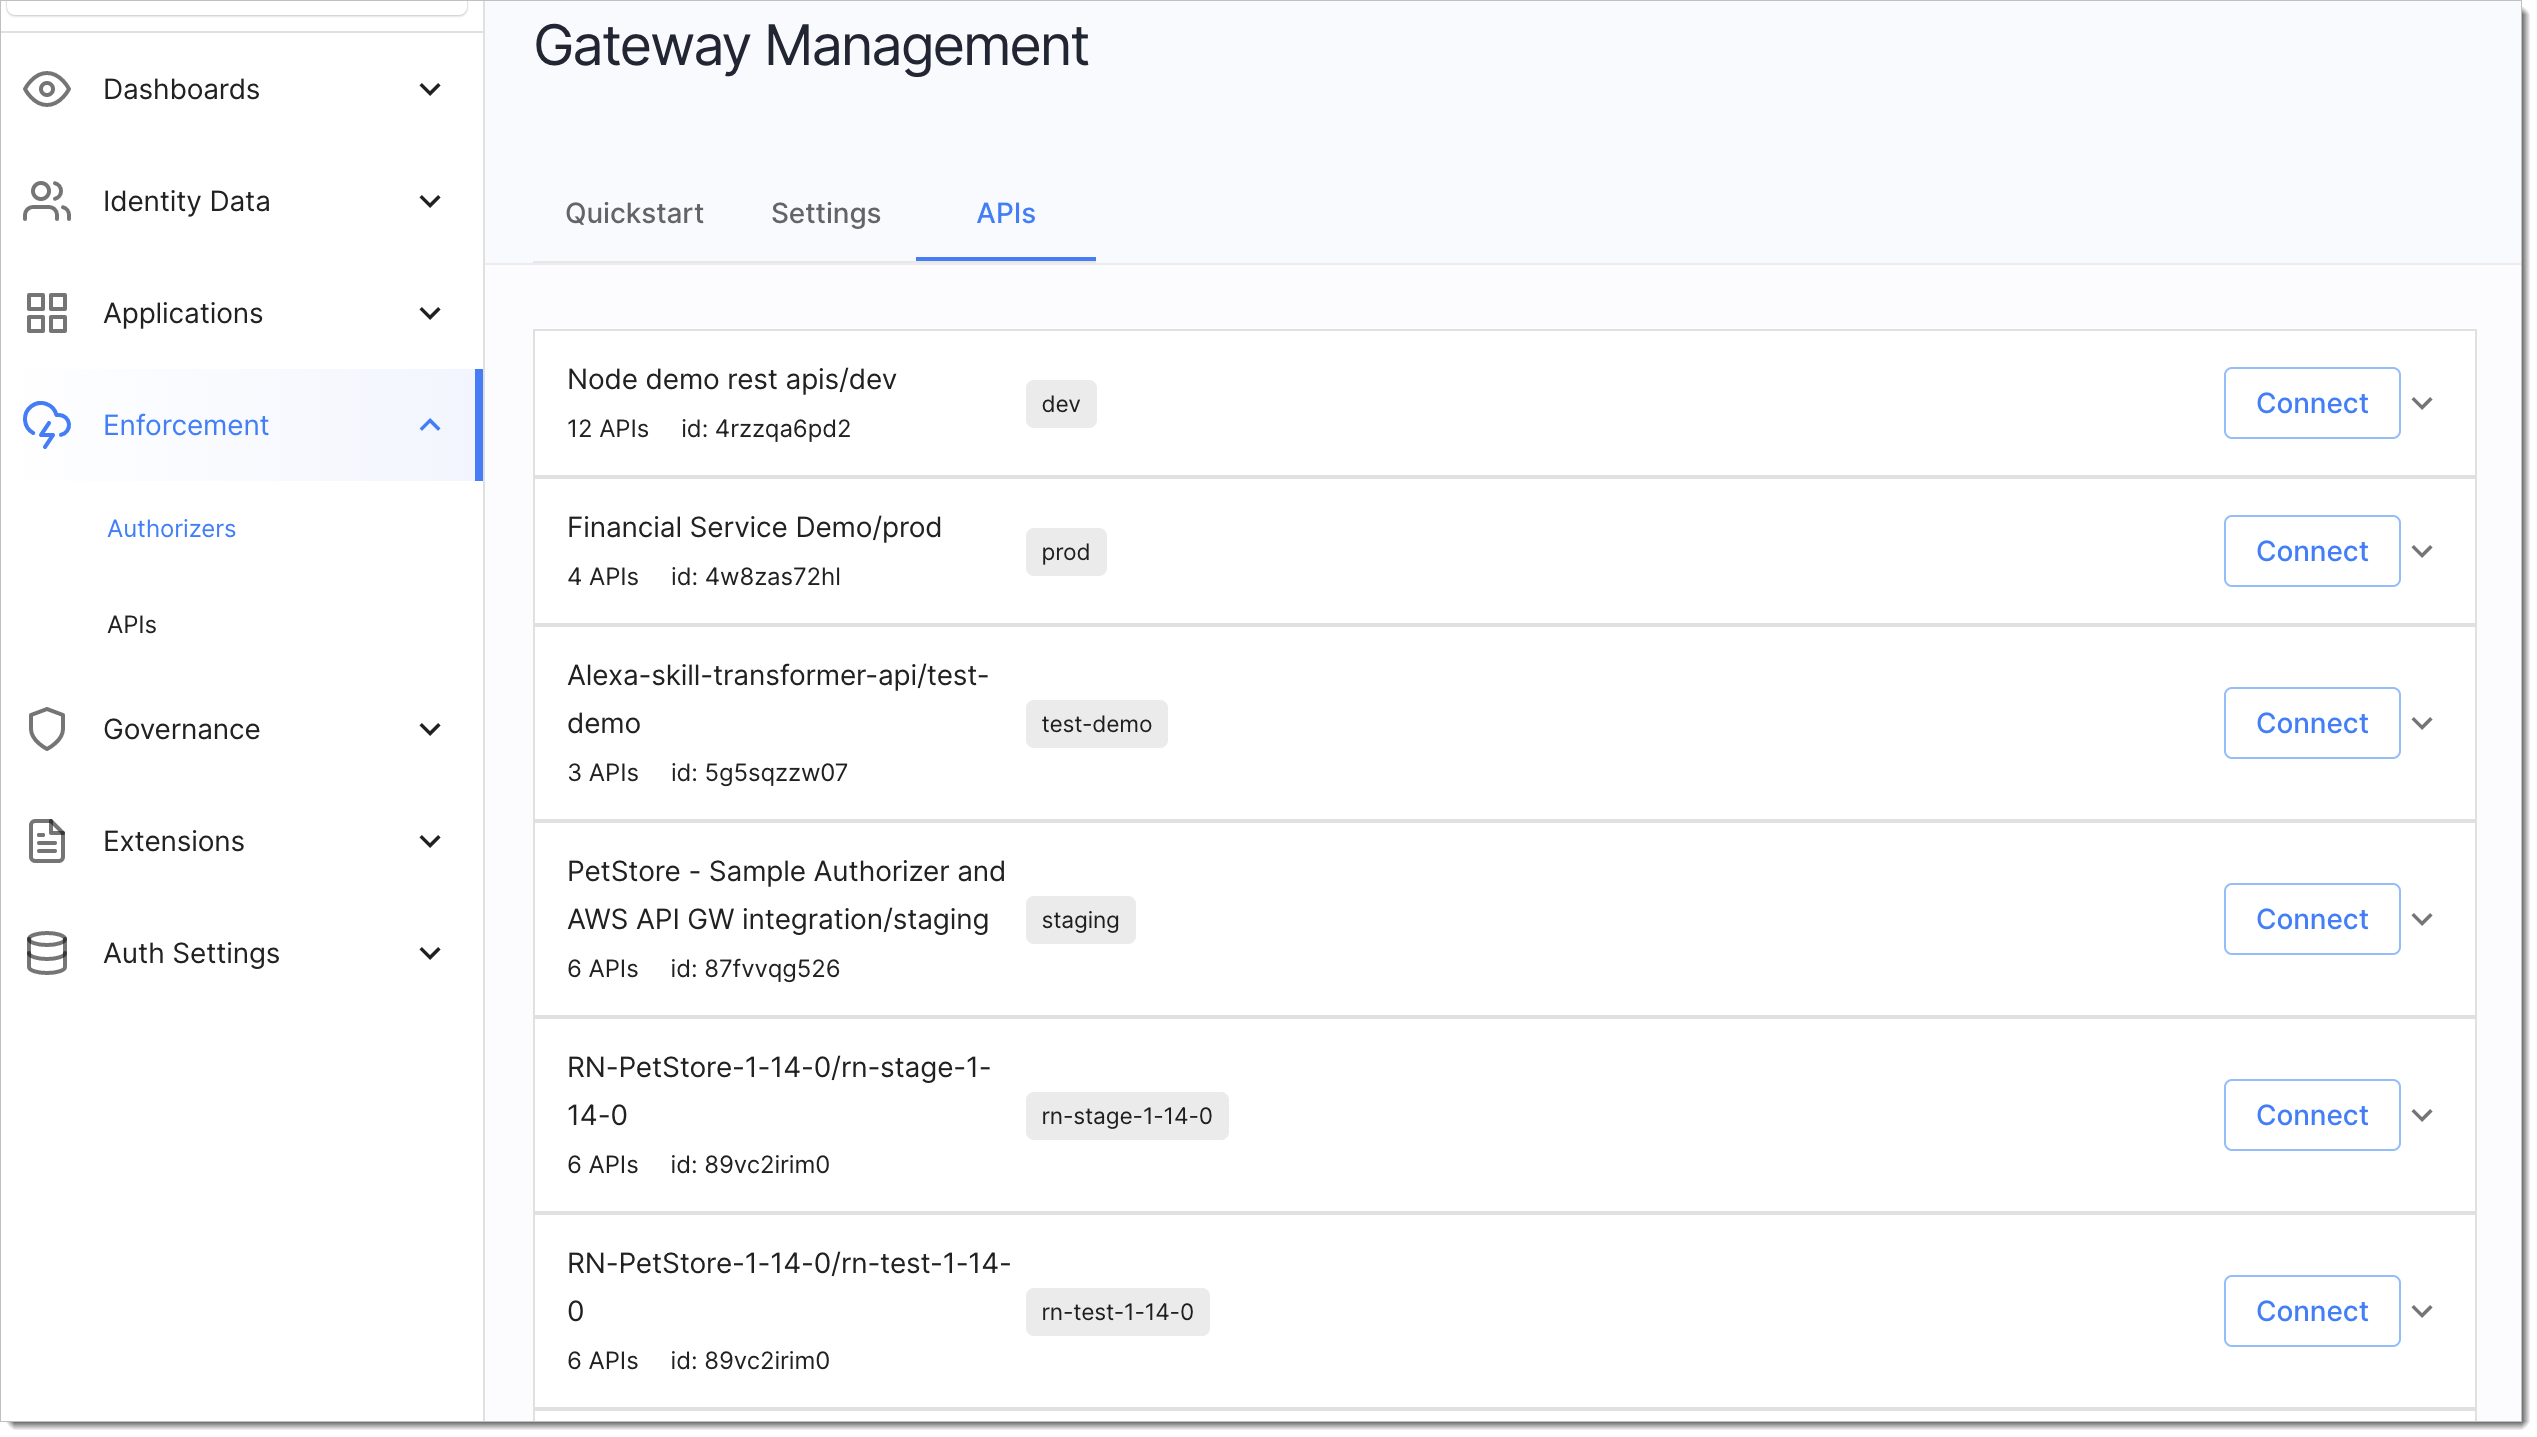Click the RN-PetStore-1-14-0/rn-stage-1-14-0 title
The width and height of the screenshot is (2537, 1437).
779,1092
